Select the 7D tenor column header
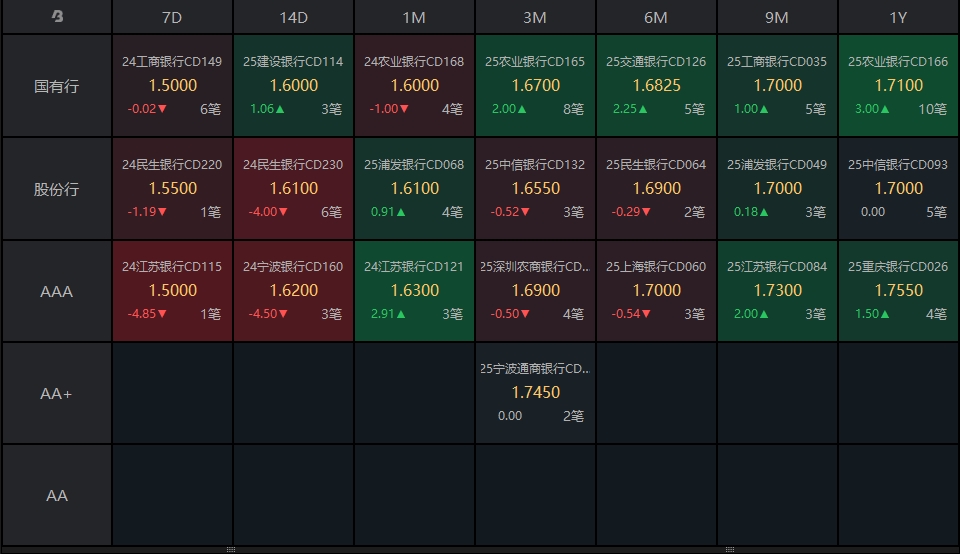The height and width of the screenshot is (554, 960). [x=172, y=17]
